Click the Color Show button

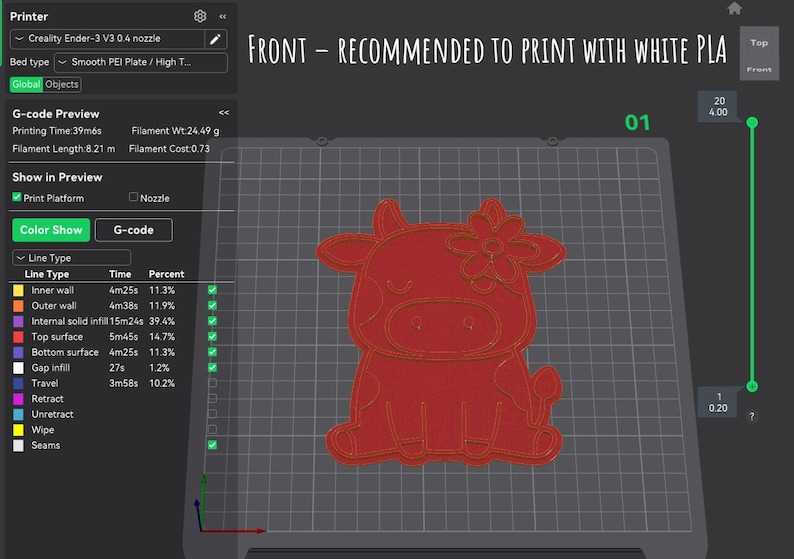(x=51, y=230)
